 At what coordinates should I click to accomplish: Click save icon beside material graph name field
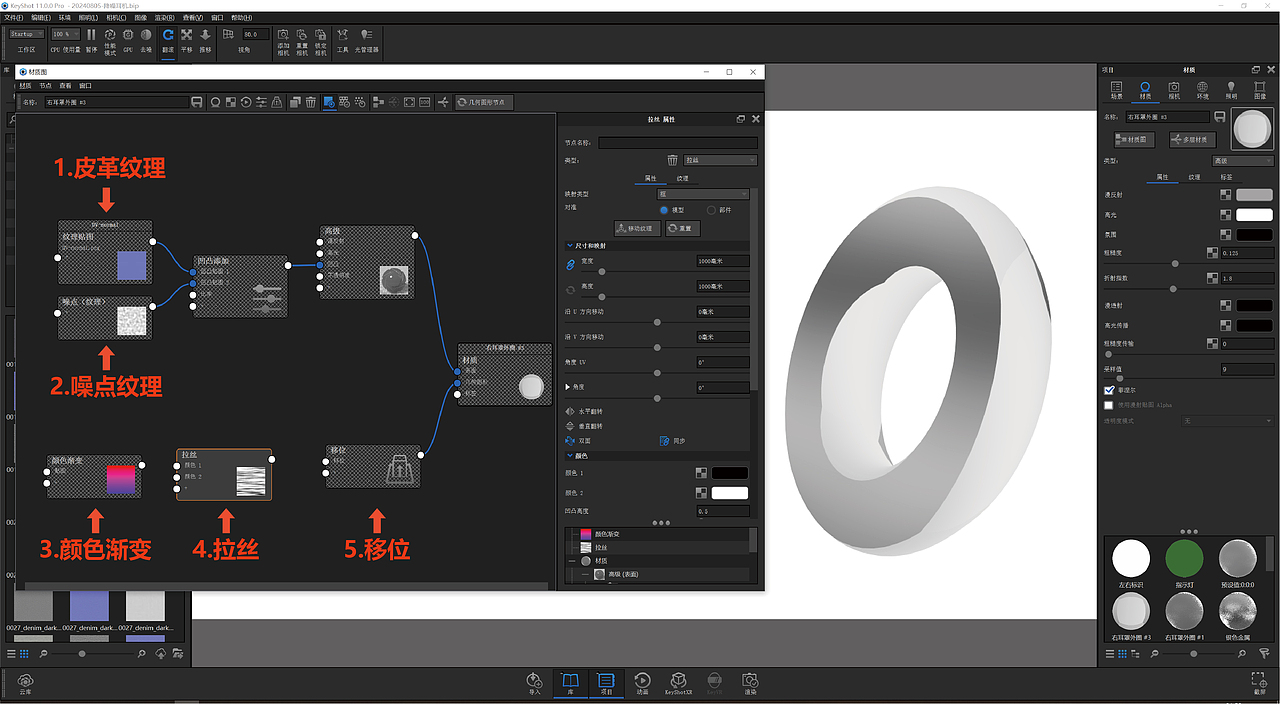tap(197, 102)
